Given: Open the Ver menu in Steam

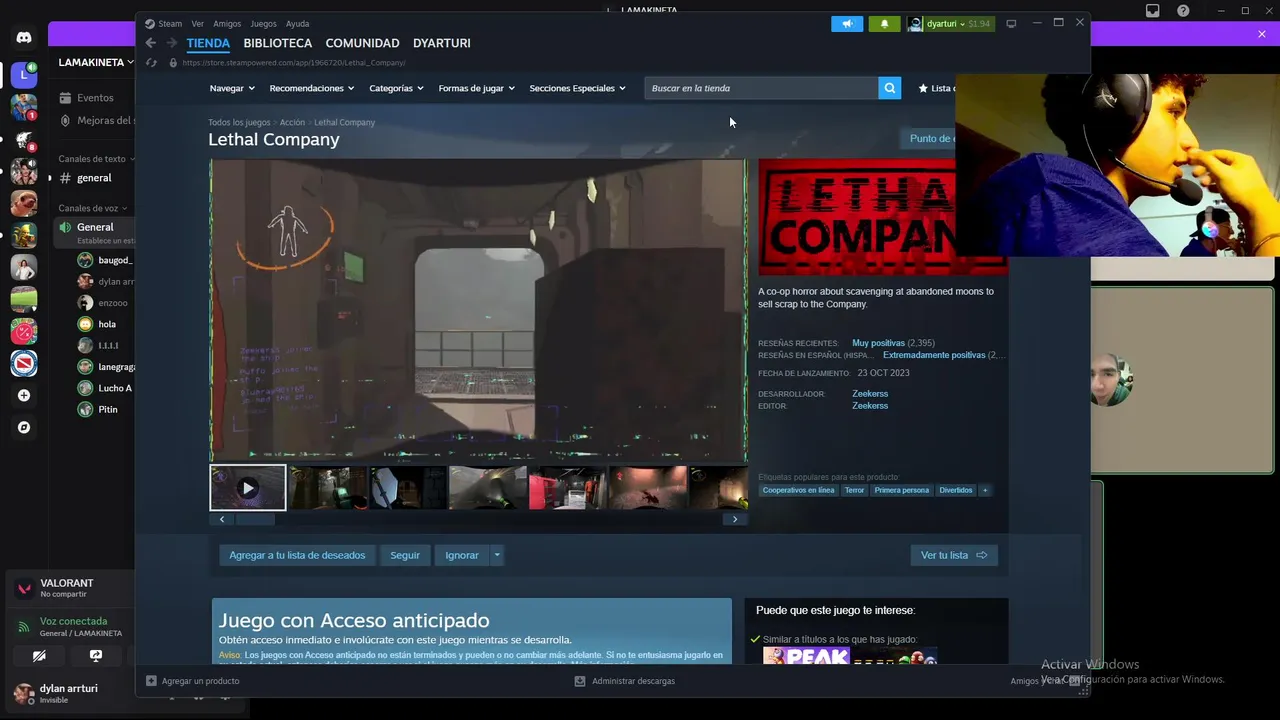Looking at the screenshot, I should 198,24.
